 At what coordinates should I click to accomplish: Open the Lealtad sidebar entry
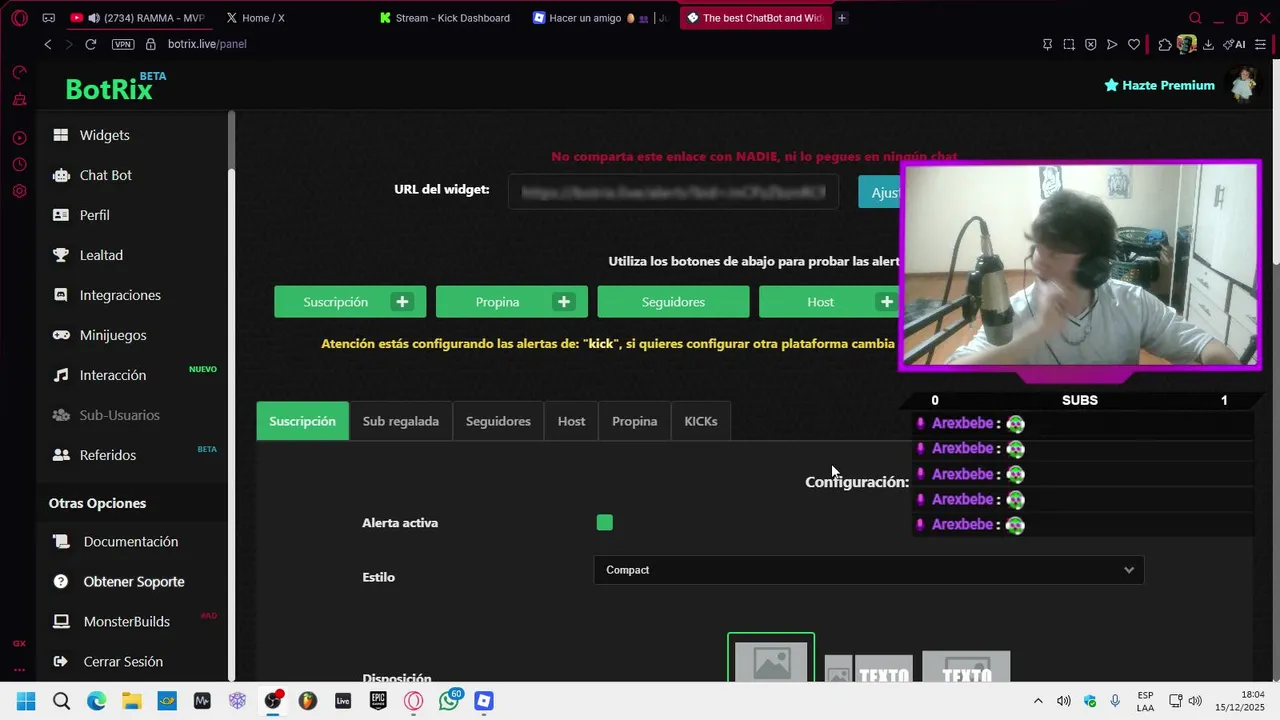[101, 255]
